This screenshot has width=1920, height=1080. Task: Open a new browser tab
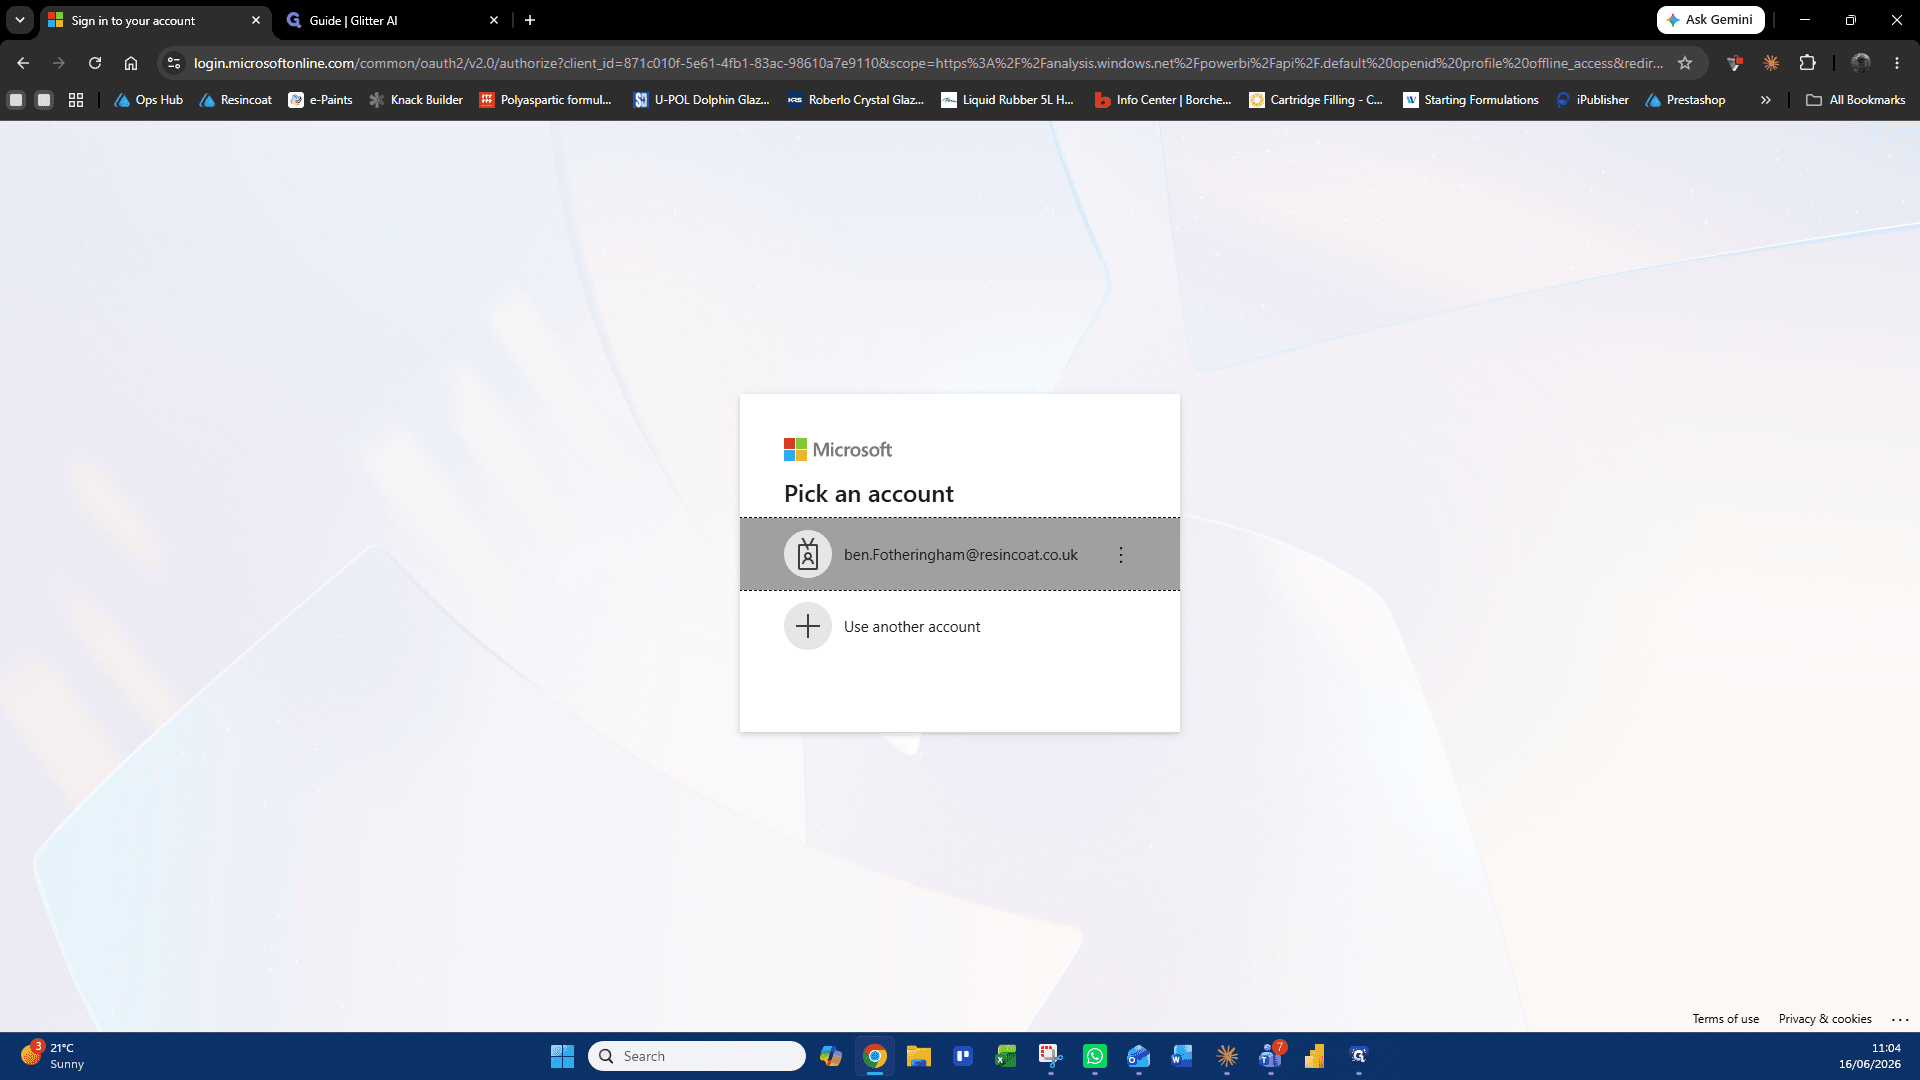530,20
